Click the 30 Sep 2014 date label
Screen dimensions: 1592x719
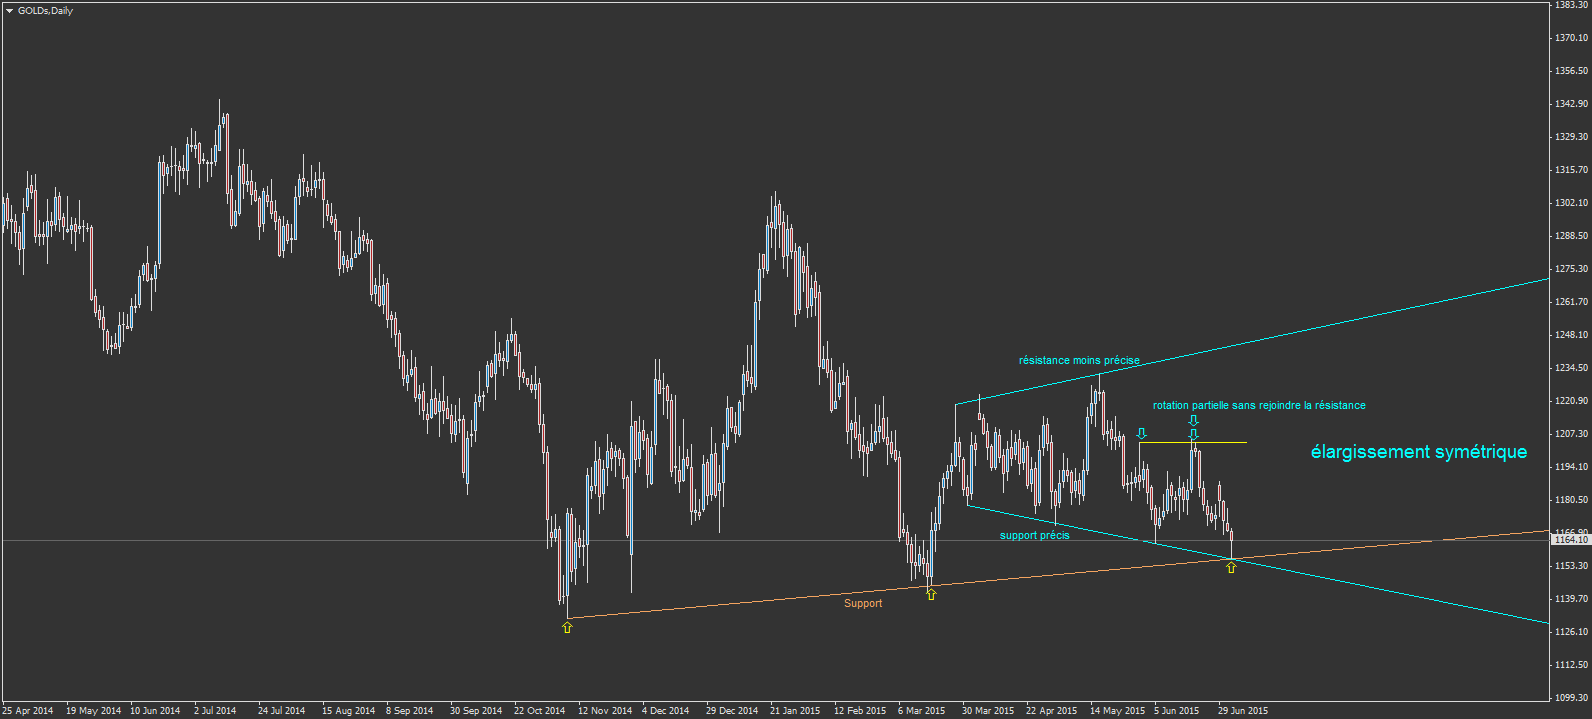tap(476, 711)
